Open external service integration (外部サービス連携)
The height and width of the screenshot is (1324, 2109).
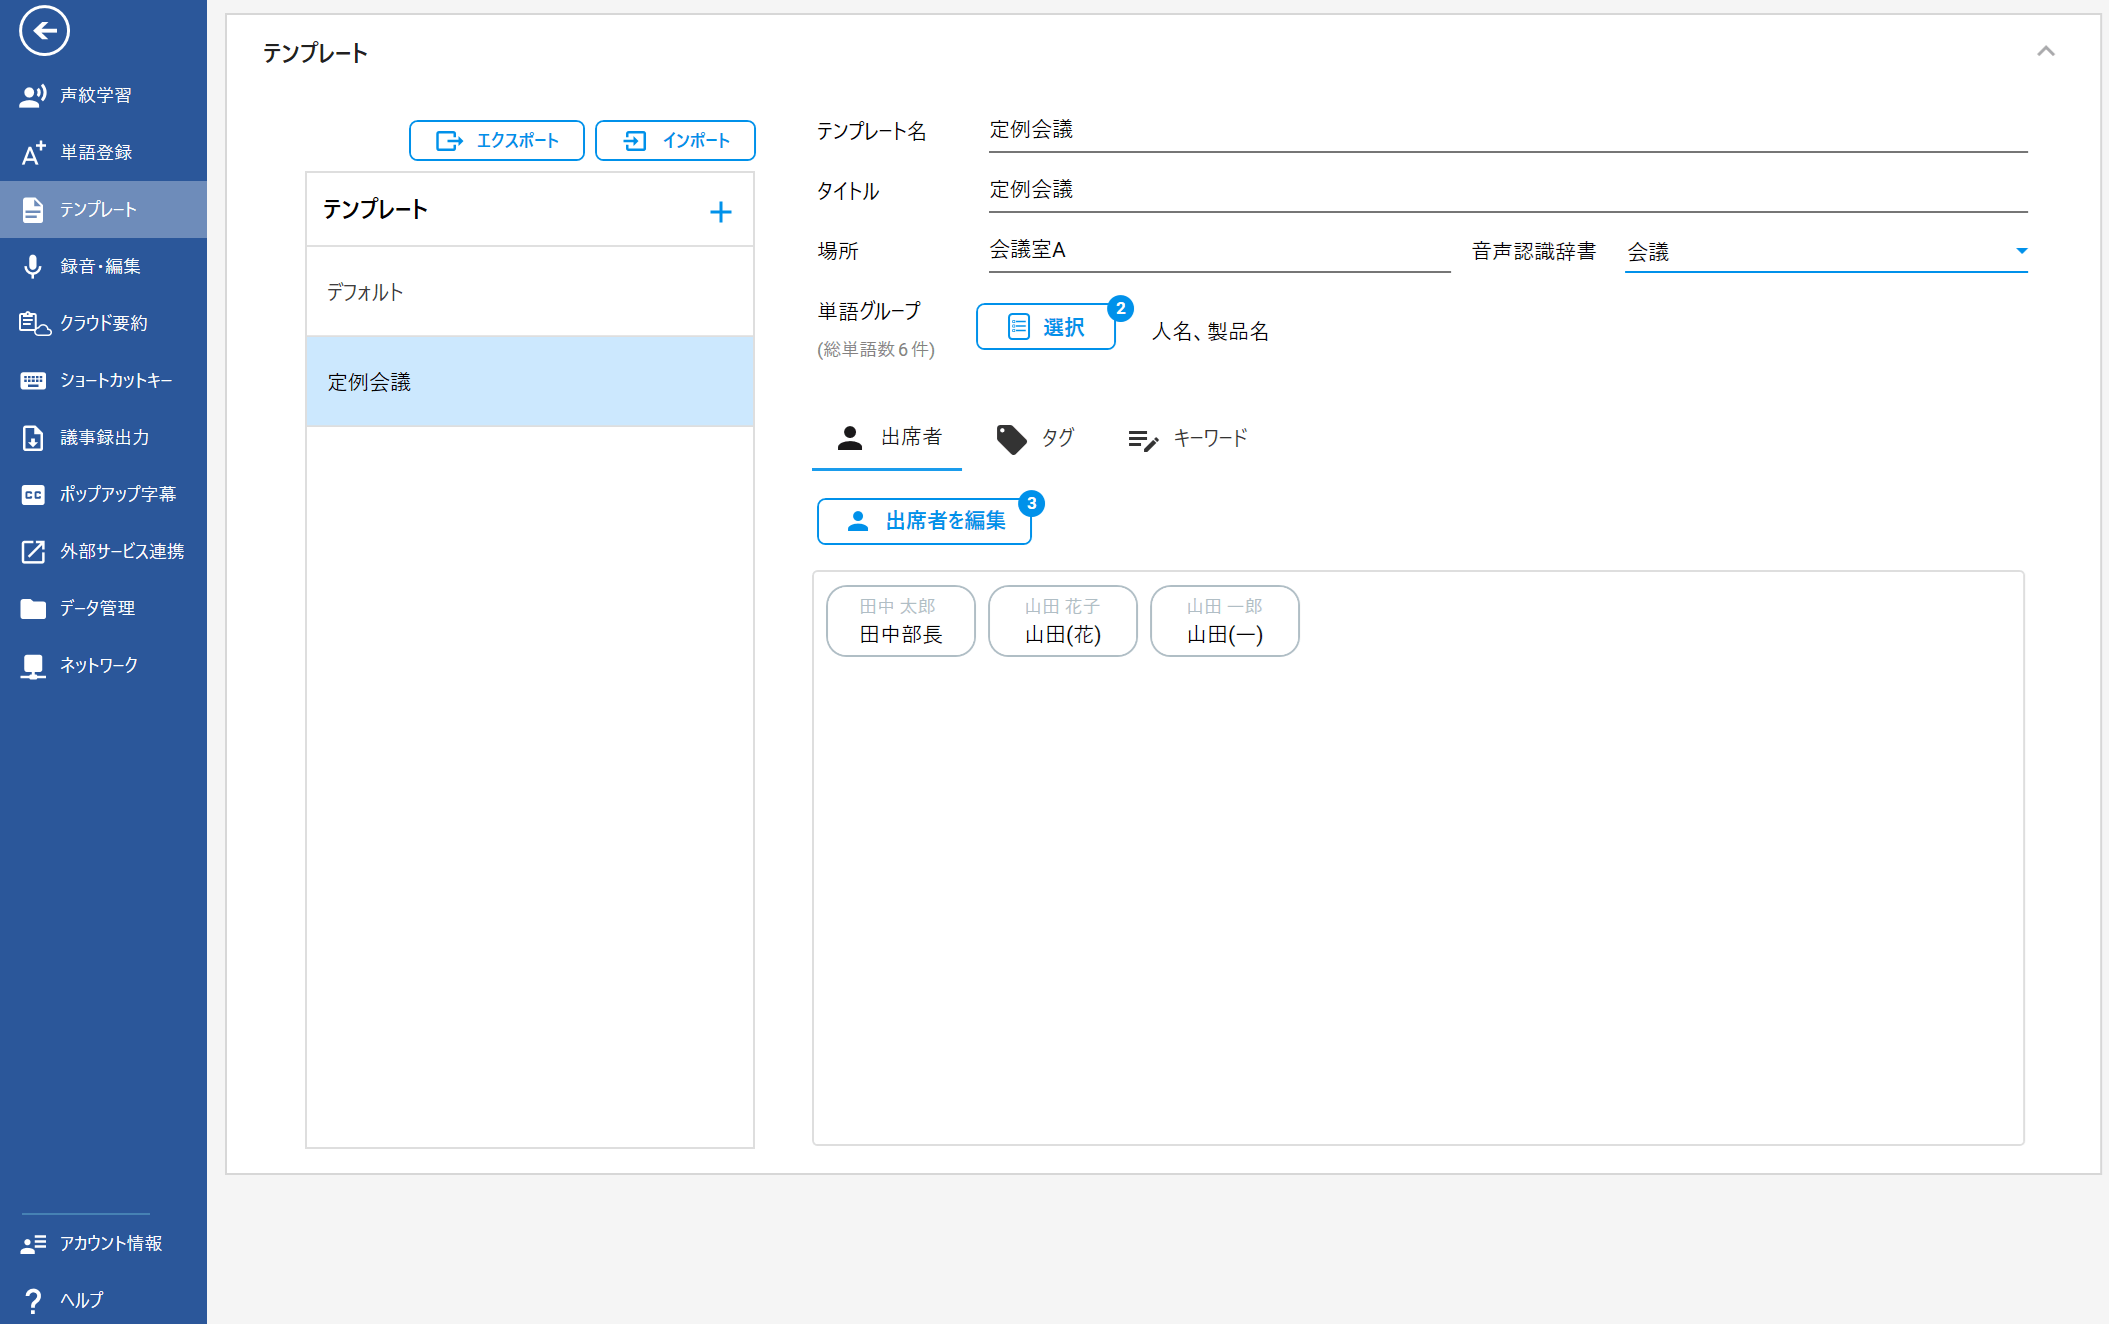120,551
